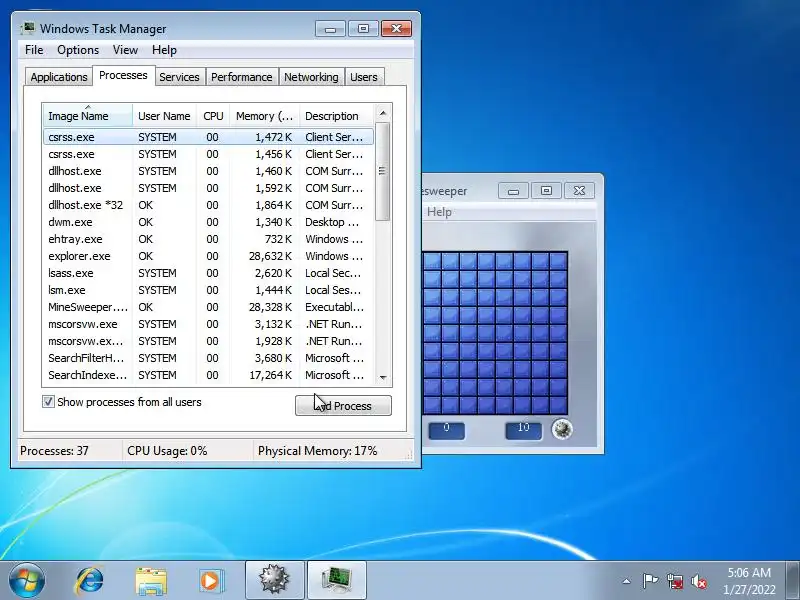This screenshot has height=600, width=800.
Task: Click the Show desktop button on taskbar
Action: pyautogui.click(x=793, y=580)
